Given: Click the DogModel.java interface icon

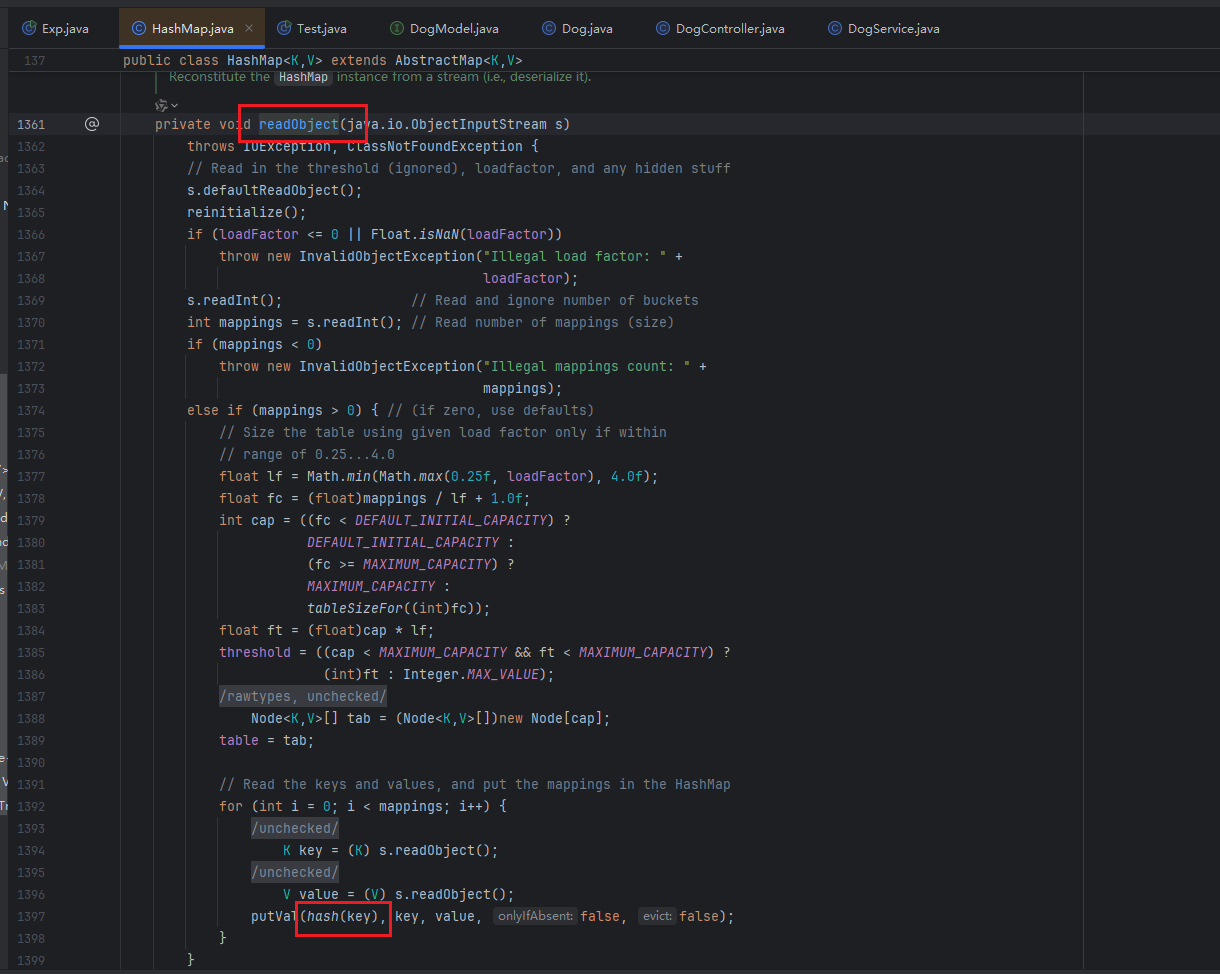Looking at the screenshot, I should click(x=397, y=29).
